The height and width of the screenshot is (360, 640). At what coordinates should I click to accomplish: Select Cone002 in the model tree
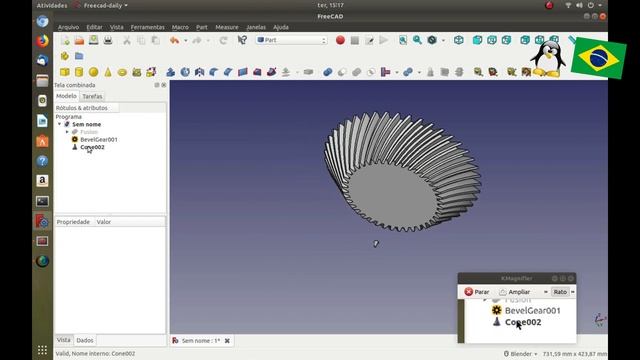(92, 147)
